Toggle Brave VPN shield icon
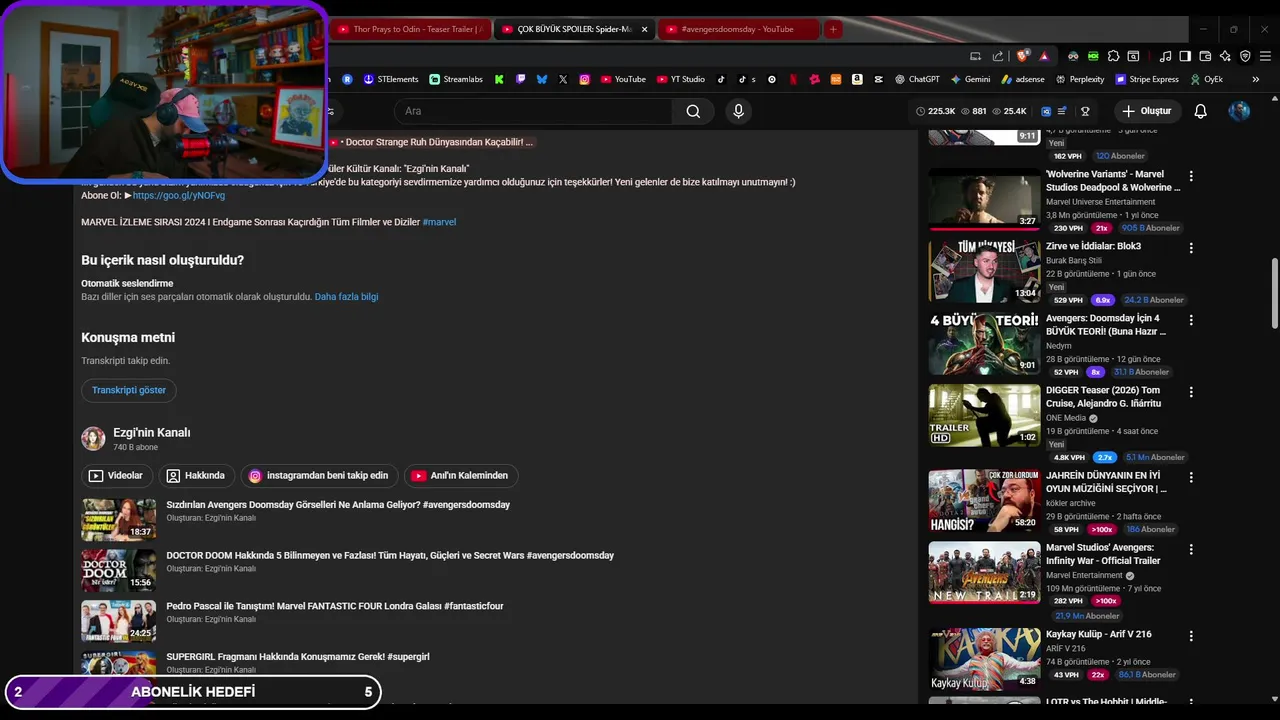 (1245, 56)
